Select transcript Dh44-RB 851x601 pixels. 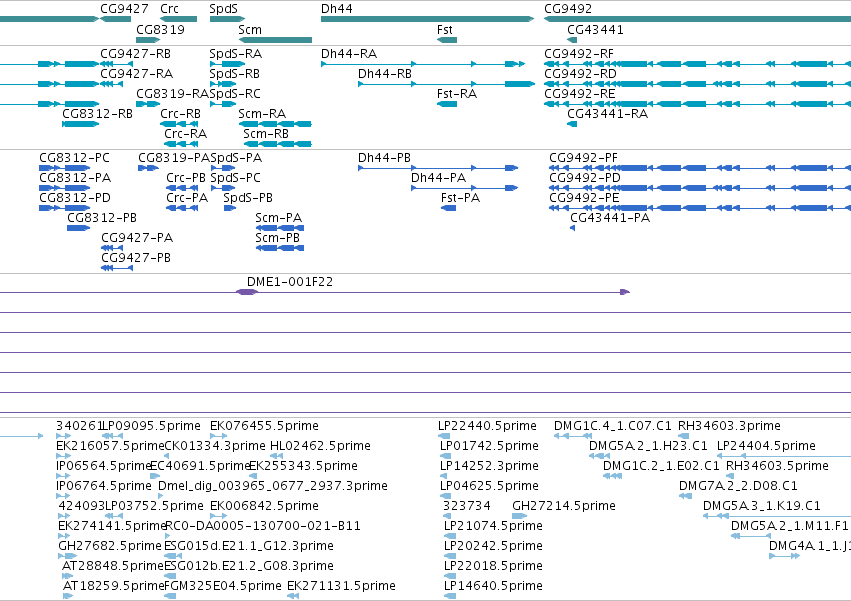[446, 84]
